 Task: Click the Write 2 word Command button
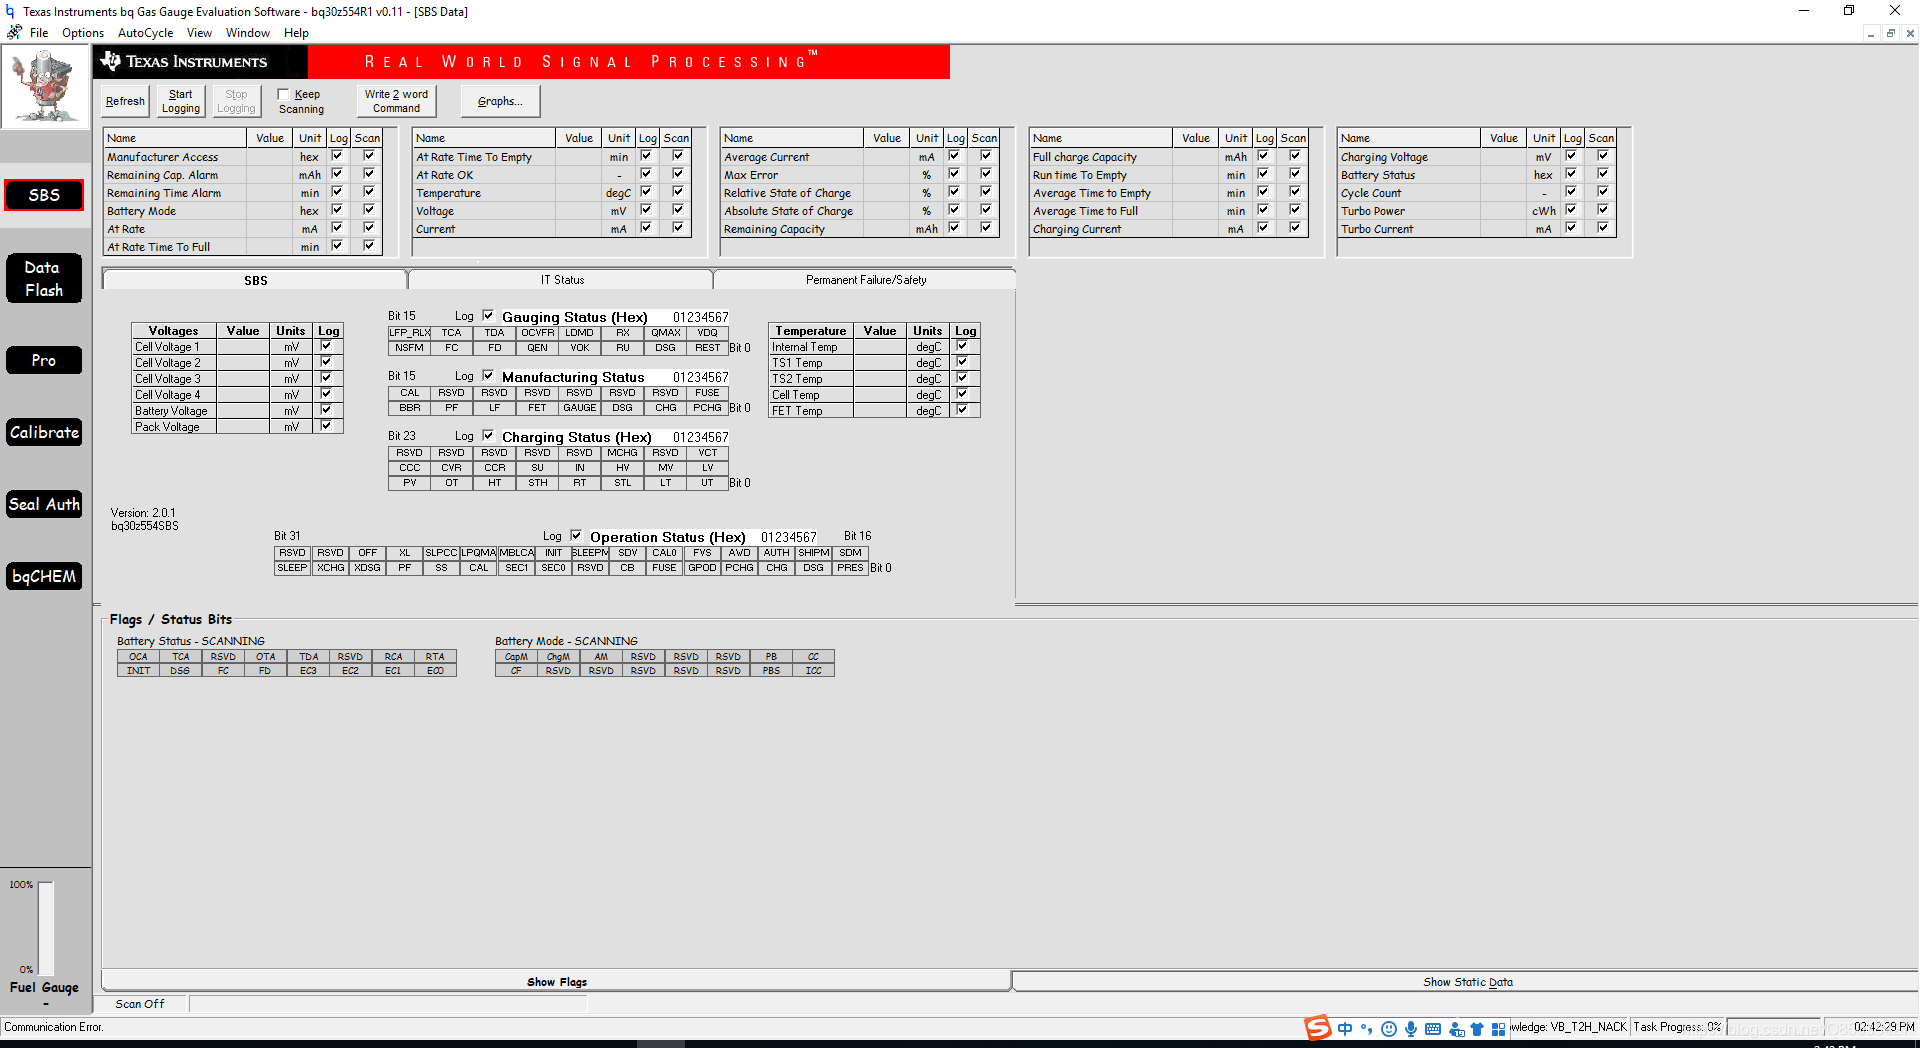click(x=396, y=101)
